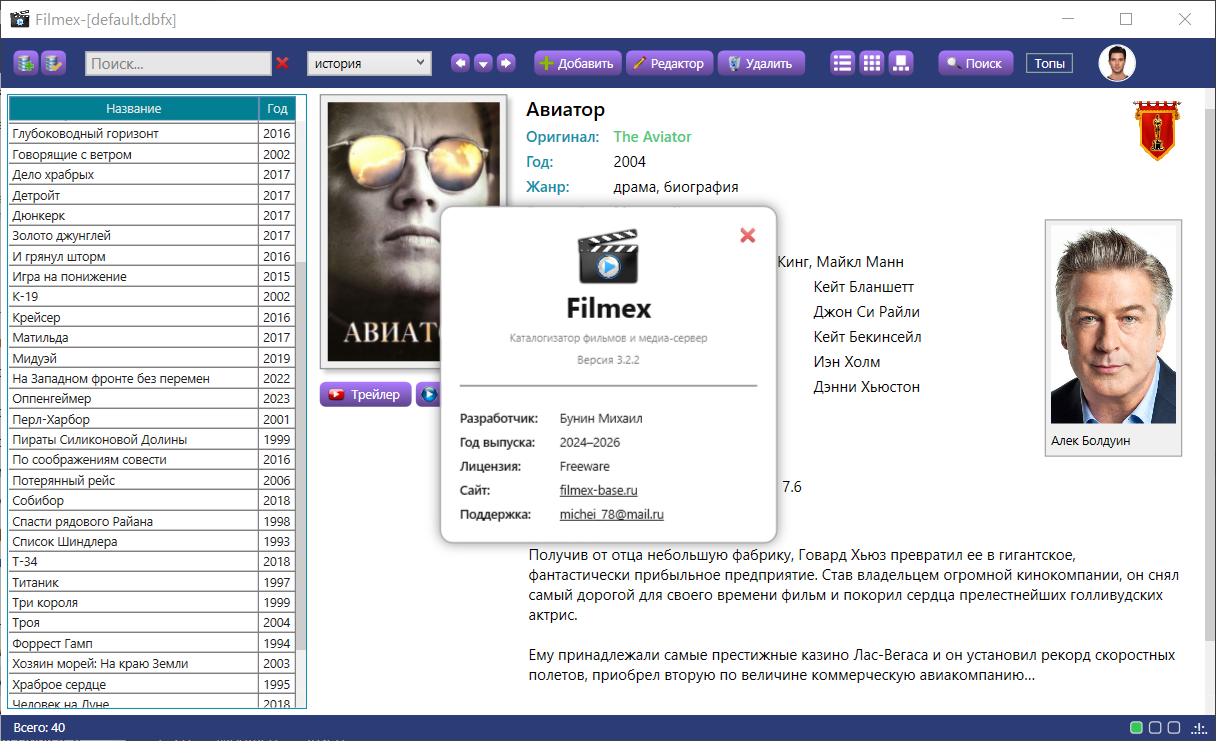Viewport: 1216px width, 741px height.
Task: Select Список Шиндлера row
Action: click(x=152, y=542)
